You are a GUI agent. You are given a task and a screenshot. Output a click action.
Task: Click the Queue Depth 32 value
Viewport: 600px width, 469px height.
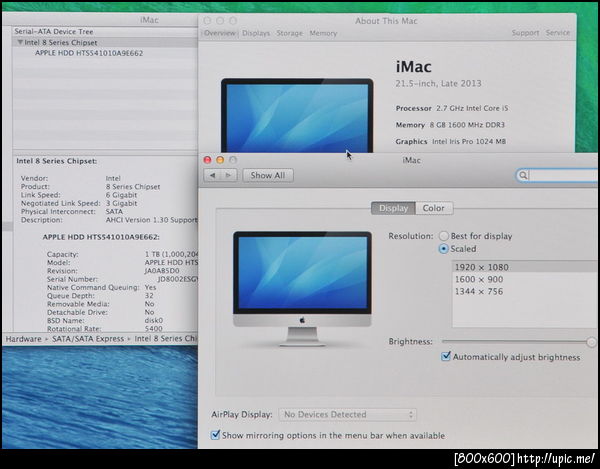(149, 296)
